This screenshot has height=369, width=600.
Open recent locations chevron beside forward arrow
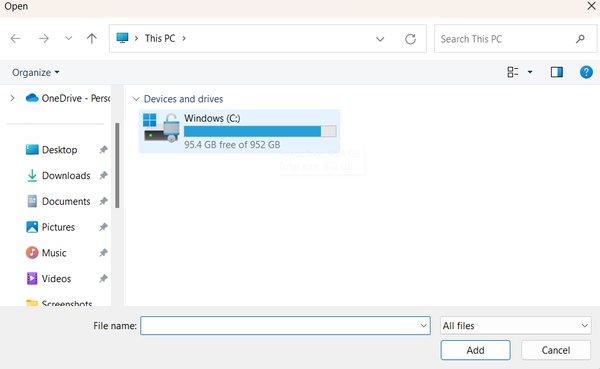click(68, 38)
